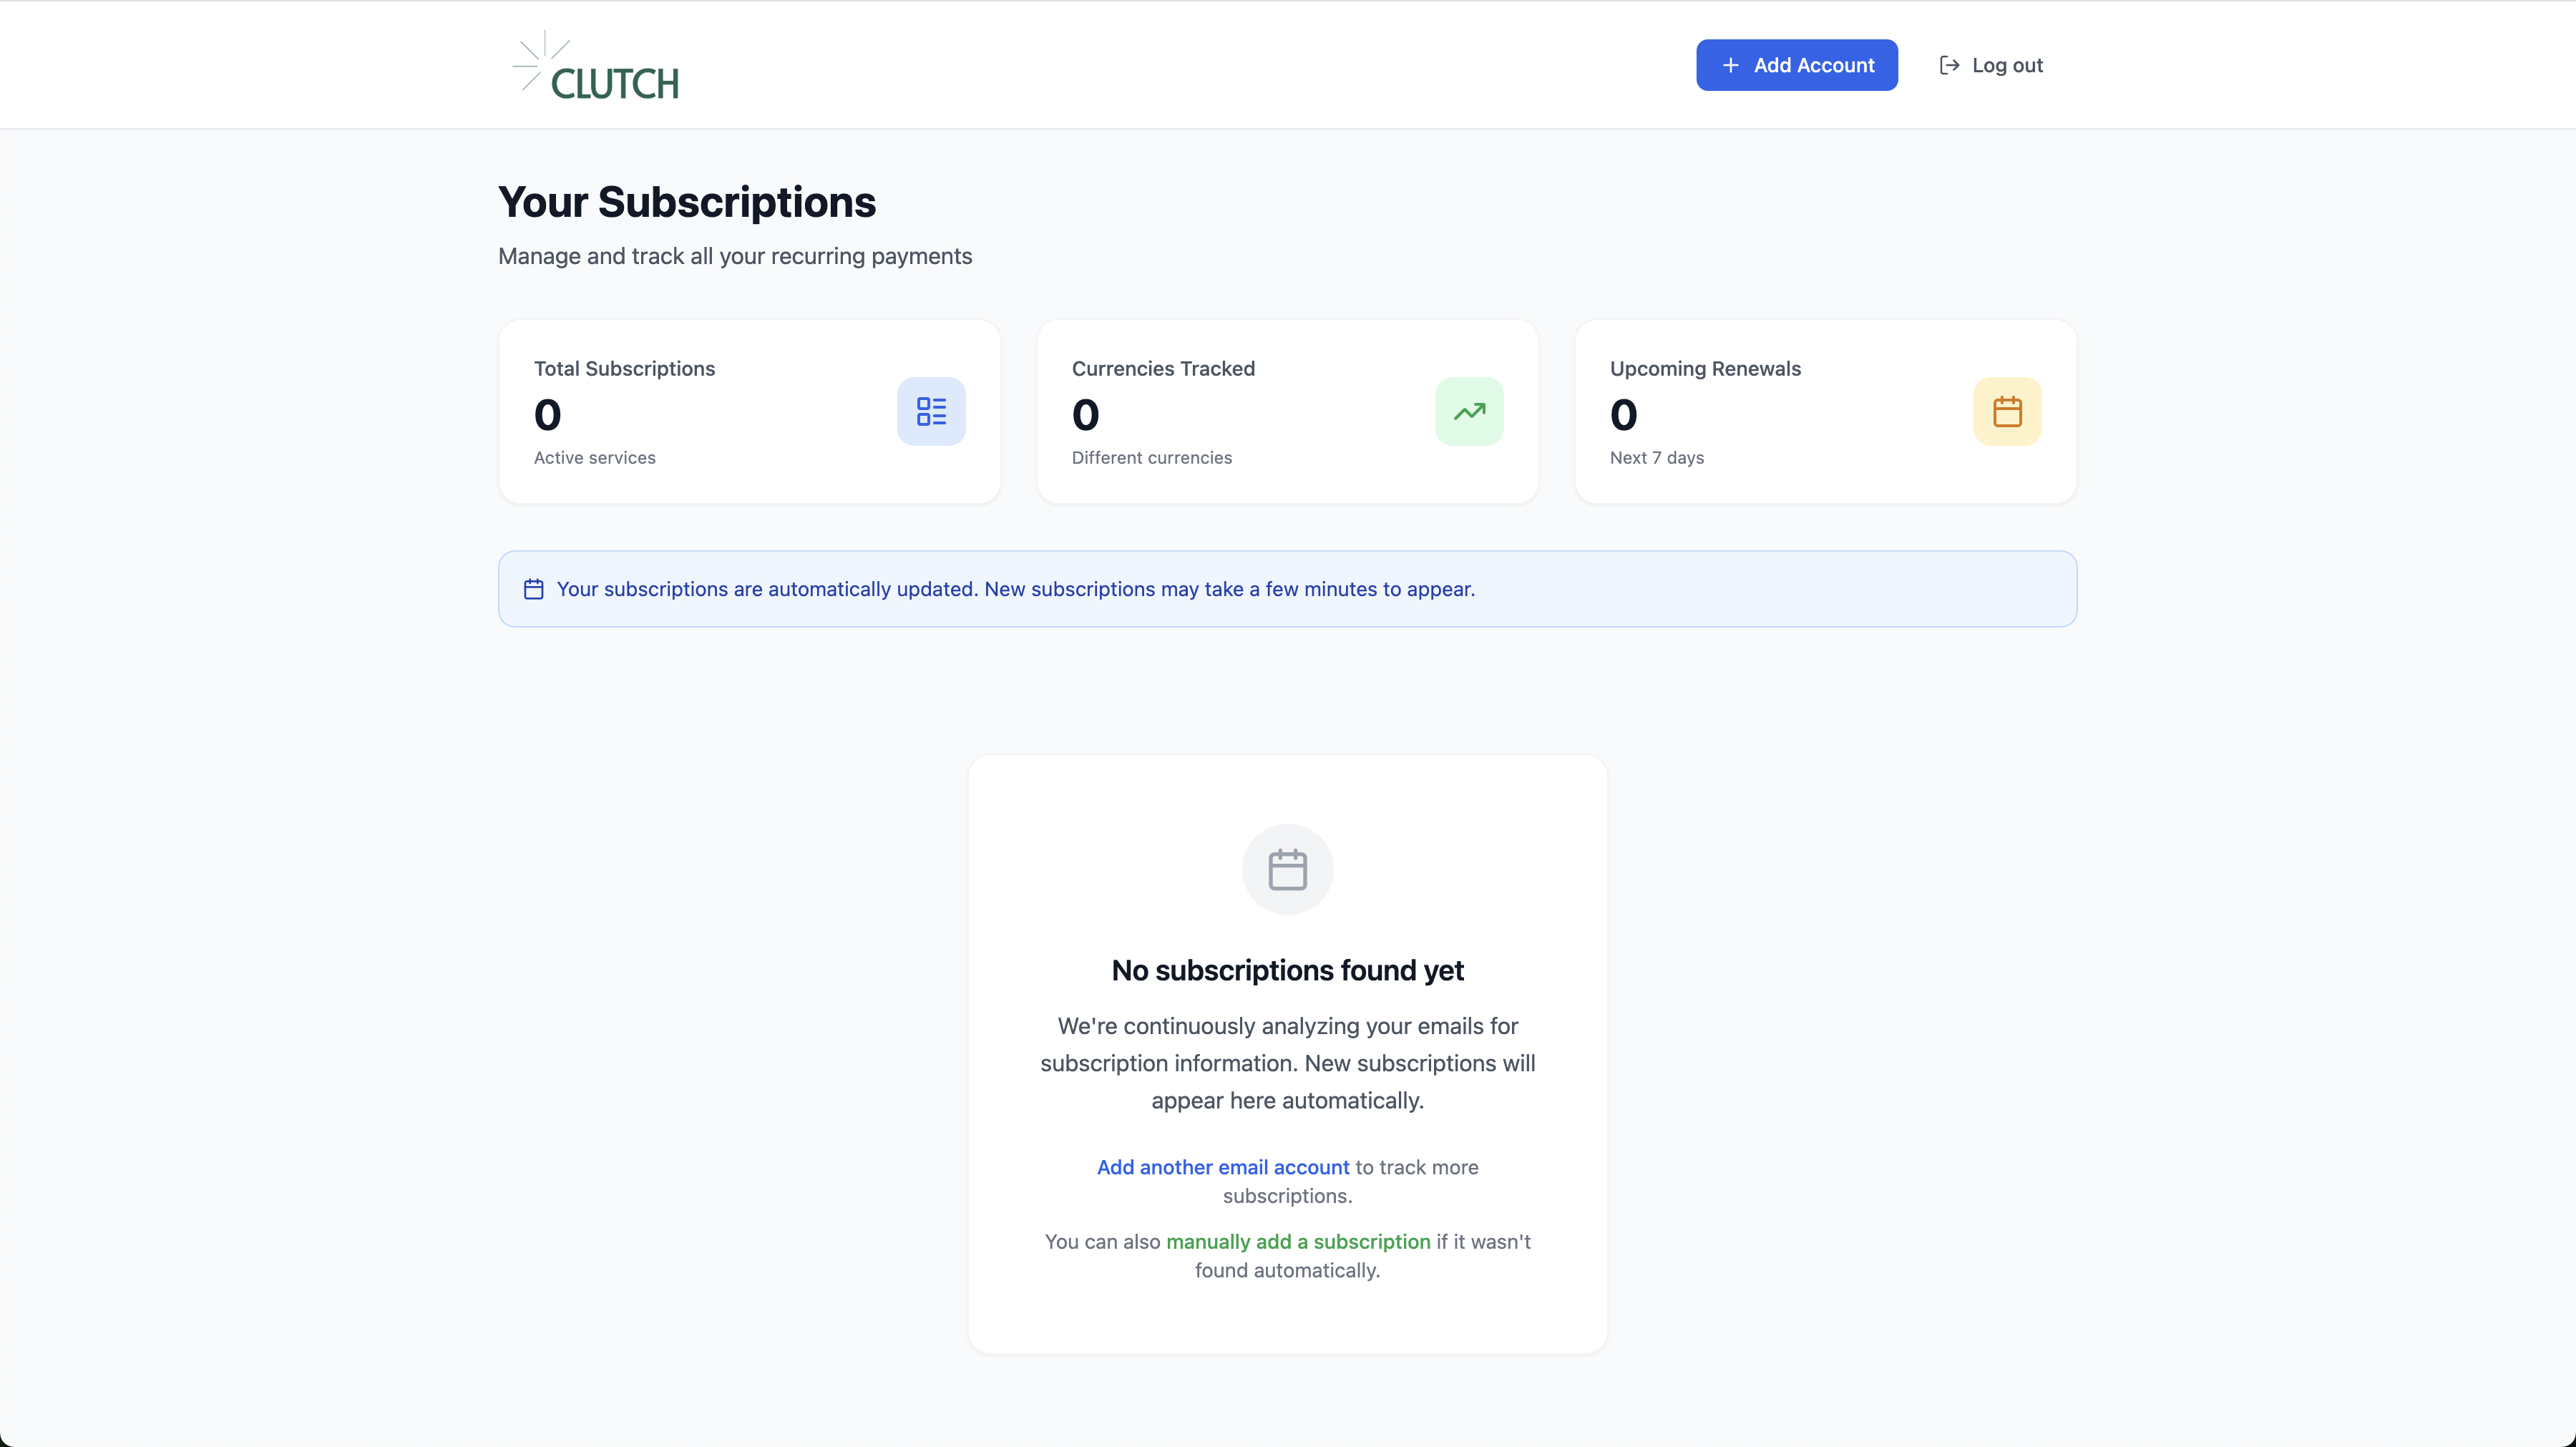Screen dimensions: 2576x1447
Task: Click the 'Your Subscriptions' page heading
Action: [x=686, y=202]
